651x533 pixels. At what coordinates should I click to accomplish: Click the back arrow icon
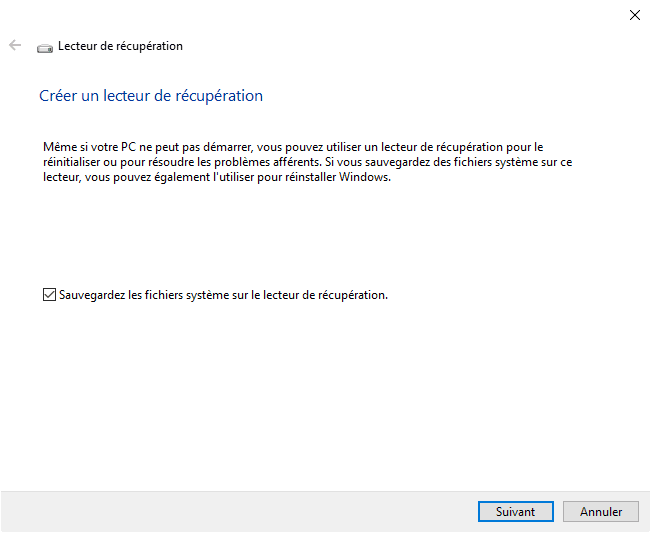15,45
